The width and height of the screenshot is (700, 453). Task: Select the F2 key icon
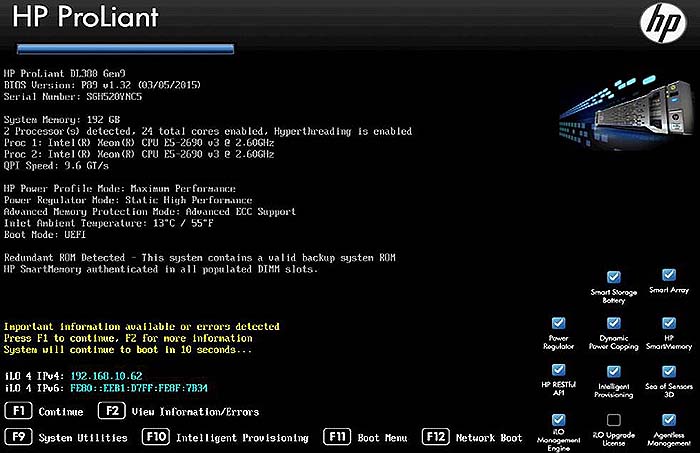[112, 411]
